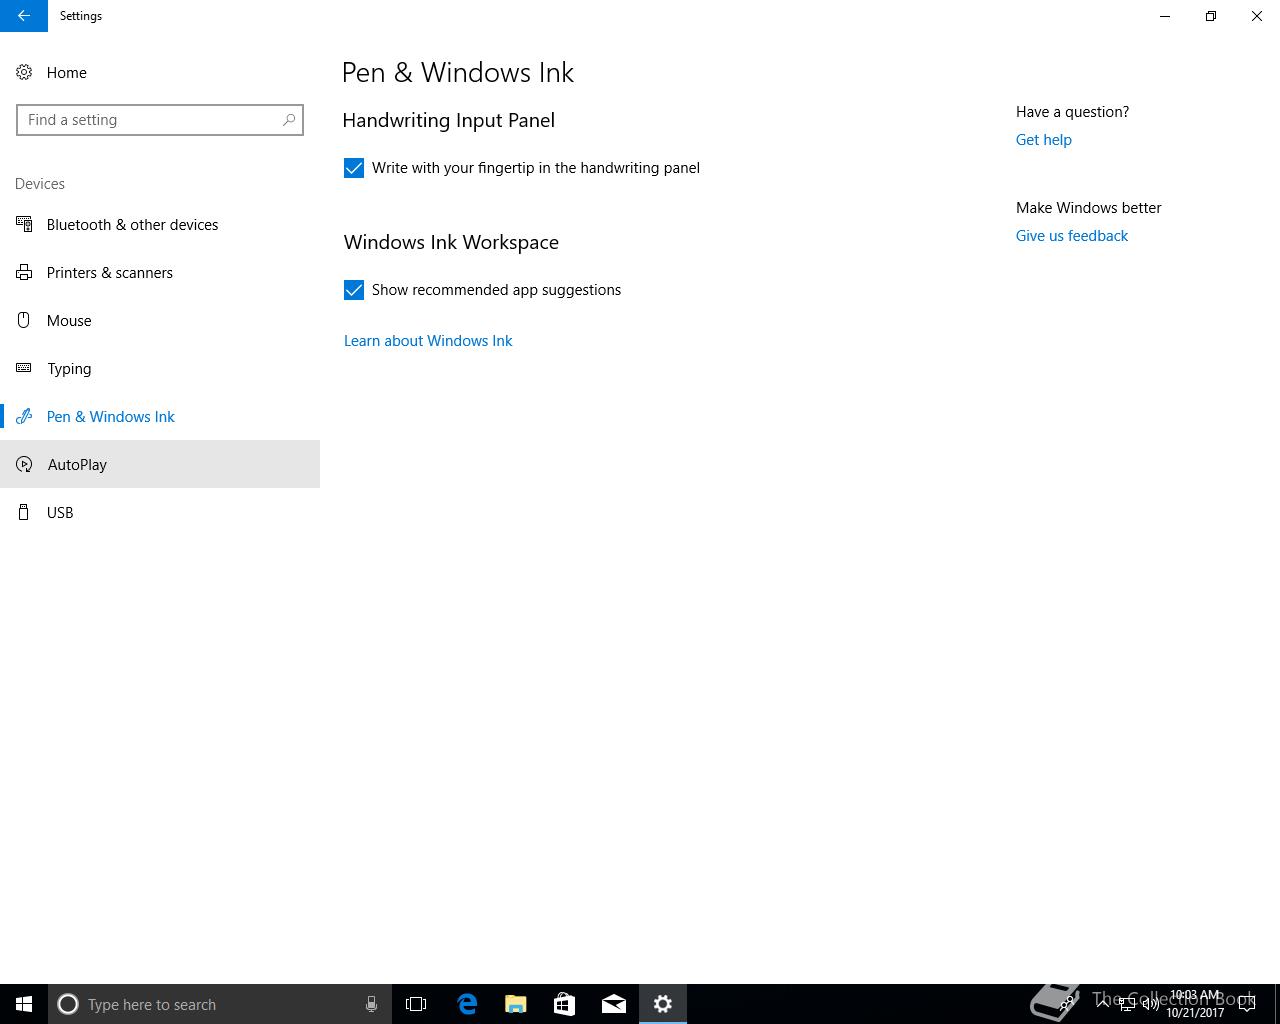Uncheck Show recommended app suggestions
Viewport: 1280px width, 1024px height.
(354, 290)
